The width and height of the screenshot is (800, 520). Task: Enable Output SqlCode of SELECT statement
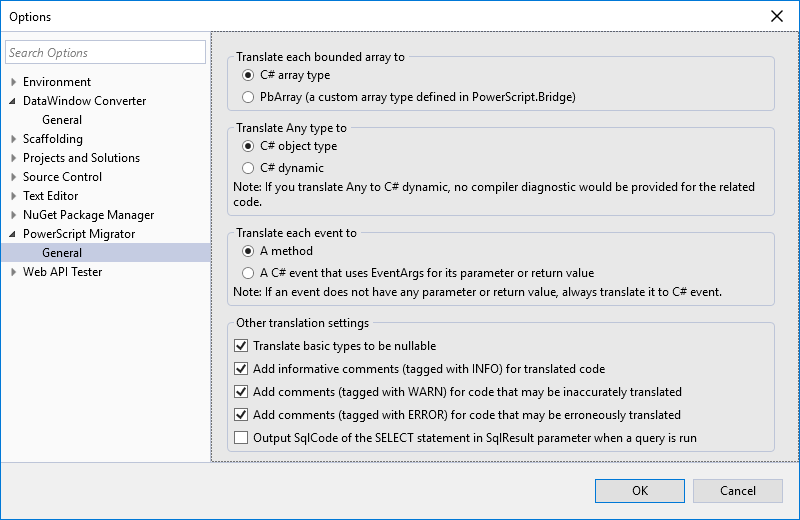(240, 438)
